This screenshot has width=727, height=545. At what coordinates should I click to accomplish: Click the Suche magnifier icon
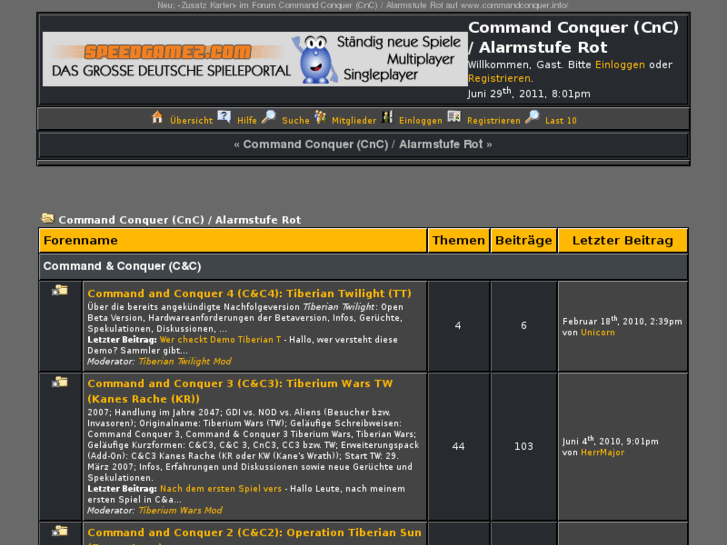click(269, 117)
